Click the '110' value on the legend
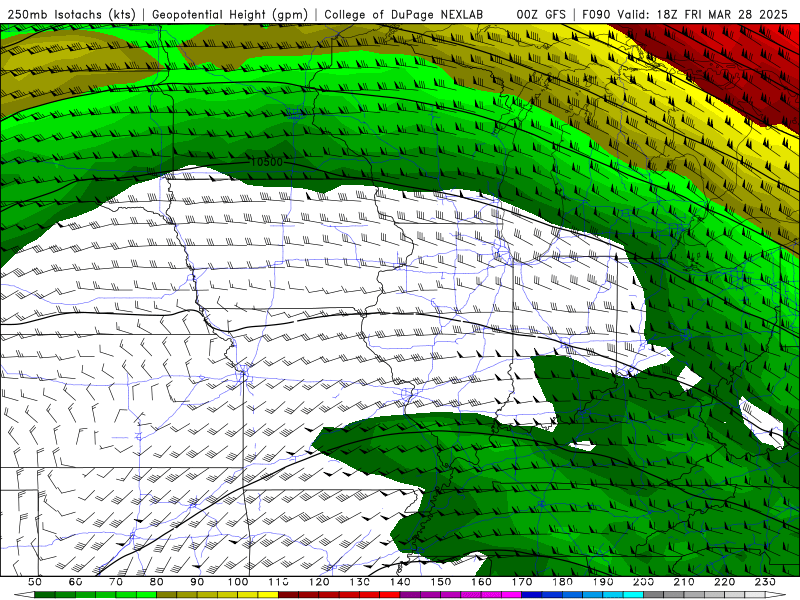The width and height of the screenshot is (800, 600). pos(278,582)
